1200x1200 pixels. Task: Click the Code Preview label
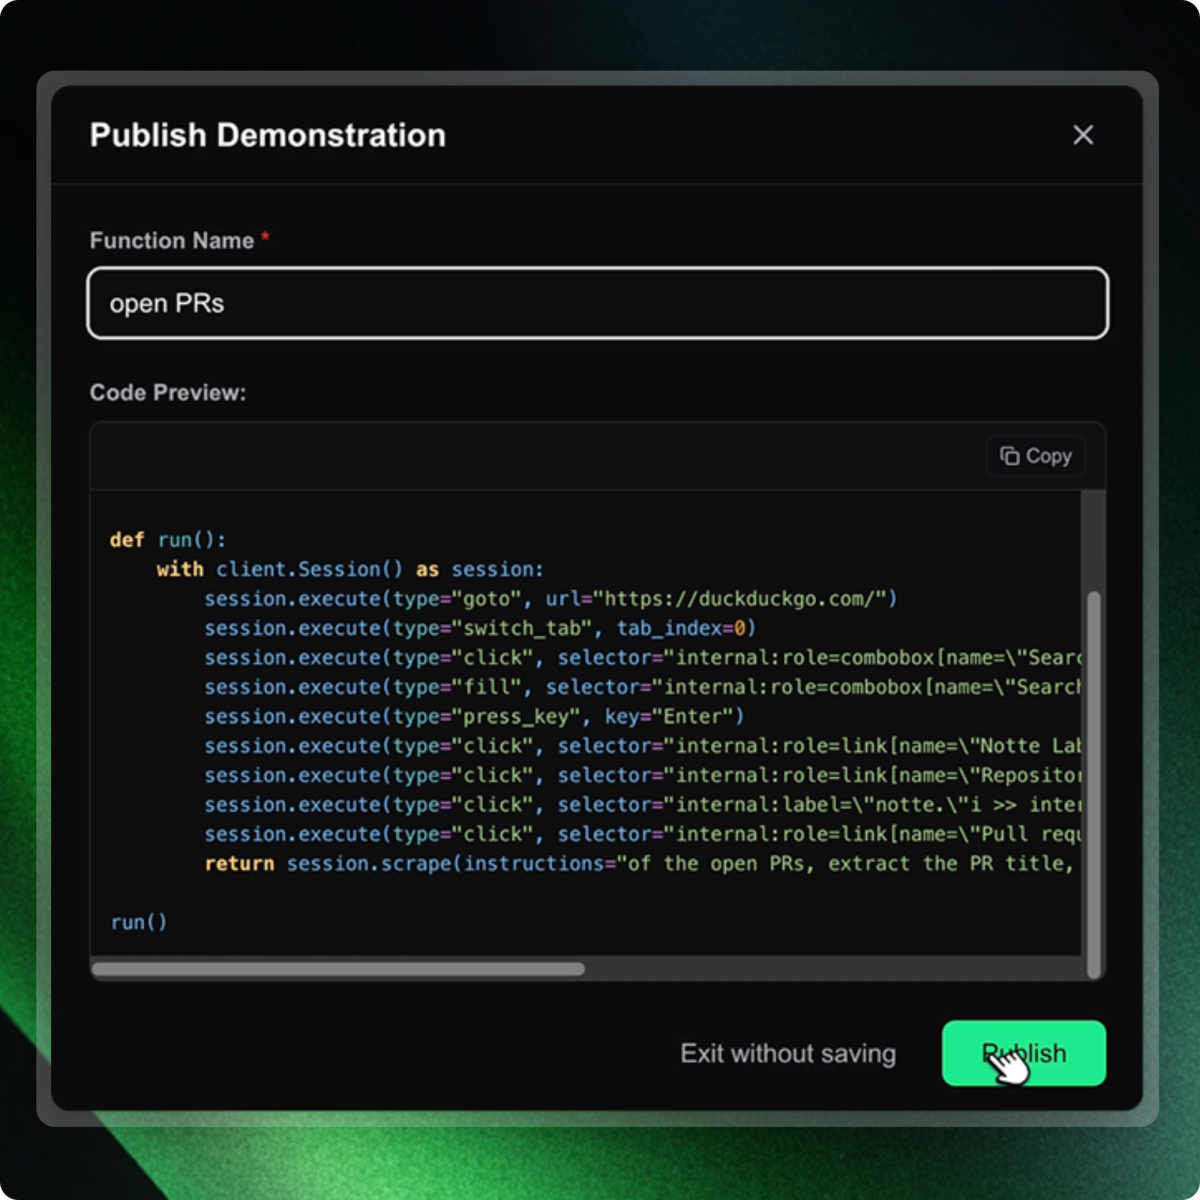(167, 392)
